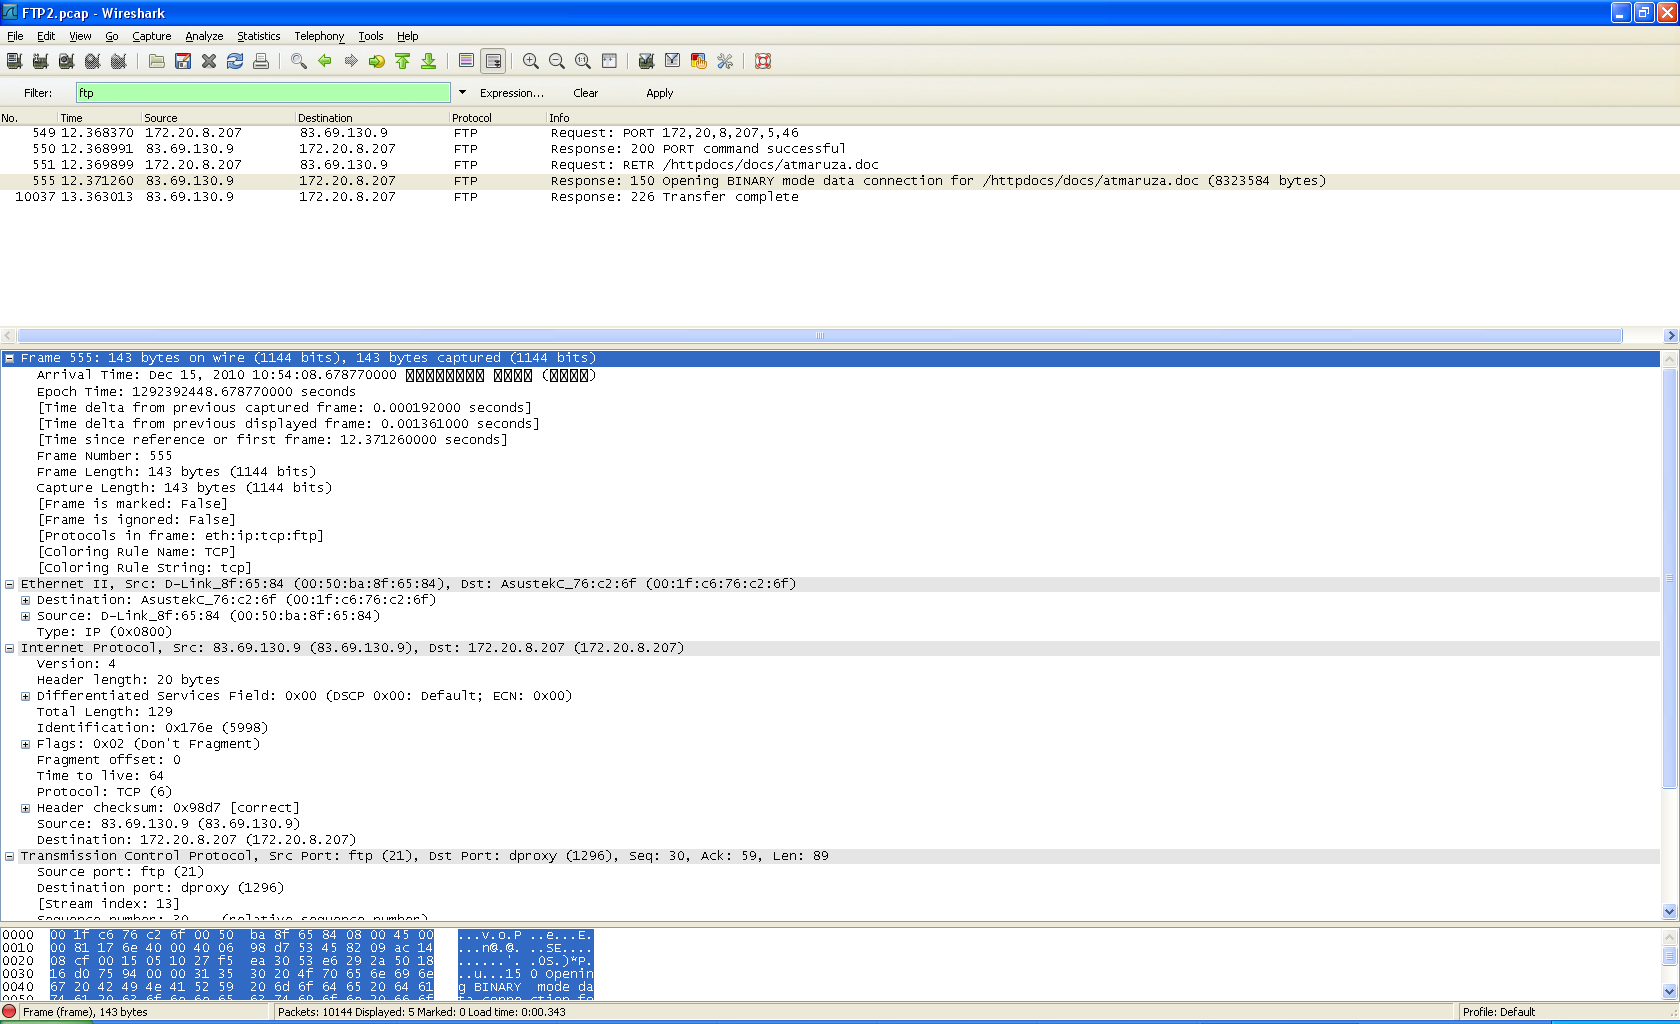
Task: Click the packet details vertical scrollbar
Action: (x=1669, y=578)
